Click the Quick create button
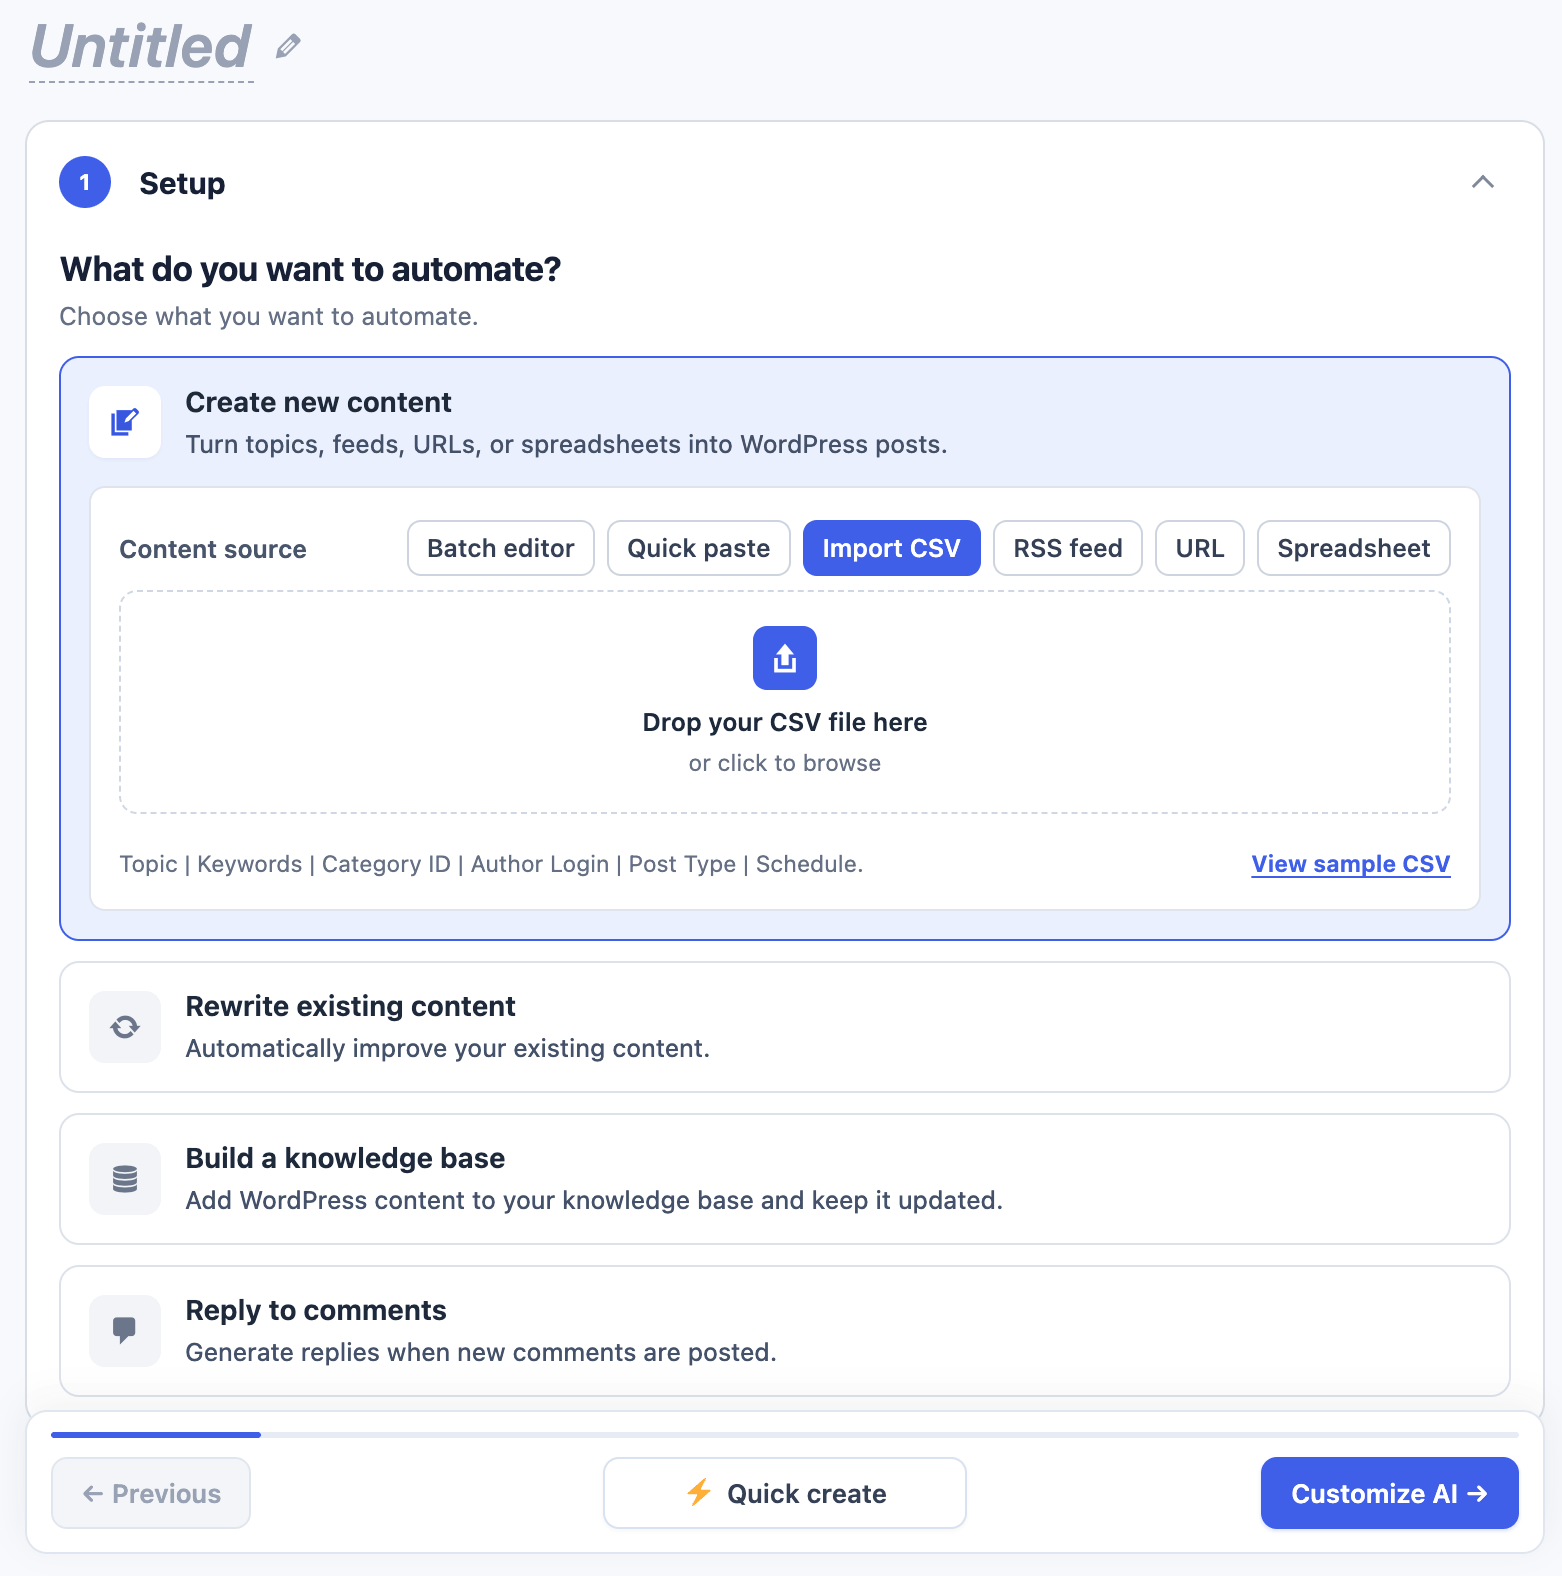 coord(785,1493)
